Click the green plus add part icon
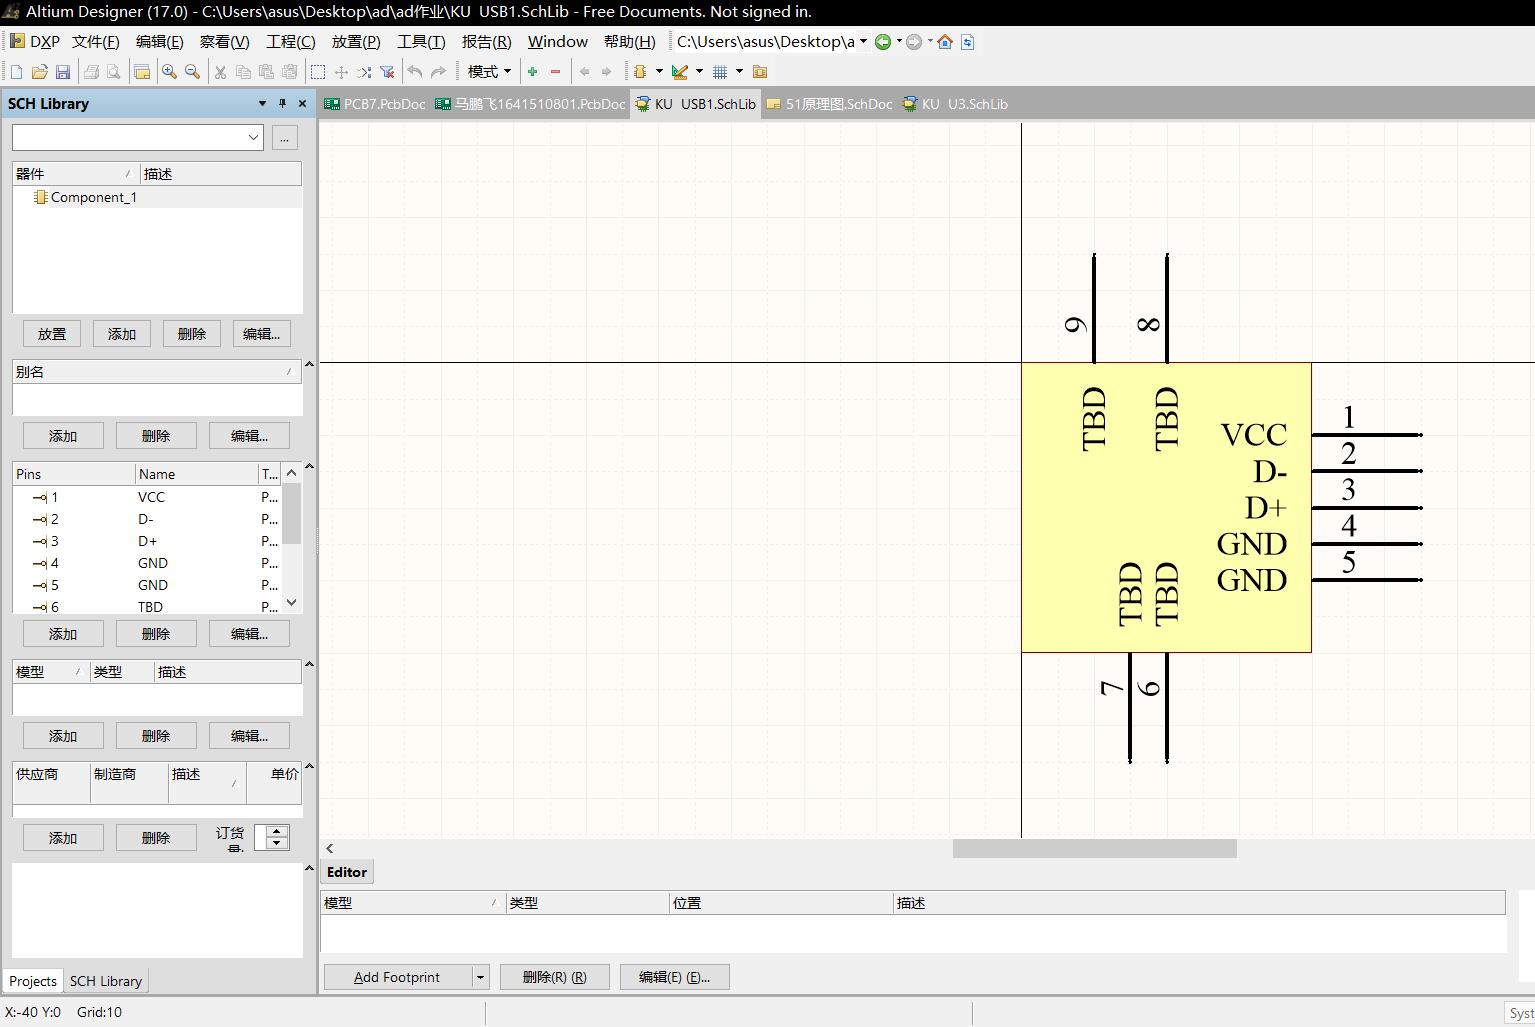Screen dimensions: 1535x1027 (533, 72)
